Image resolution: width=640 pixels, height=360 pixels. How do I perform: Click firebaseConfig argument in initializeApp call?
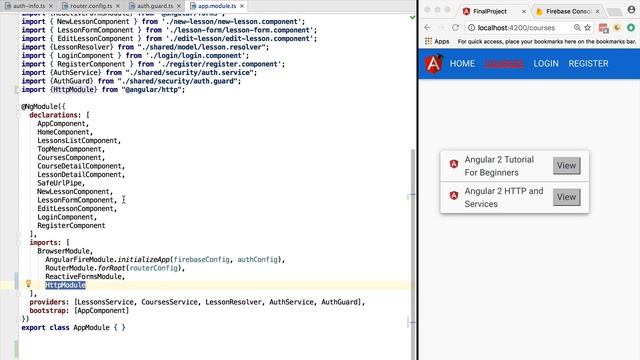click(x=202, y=260)
